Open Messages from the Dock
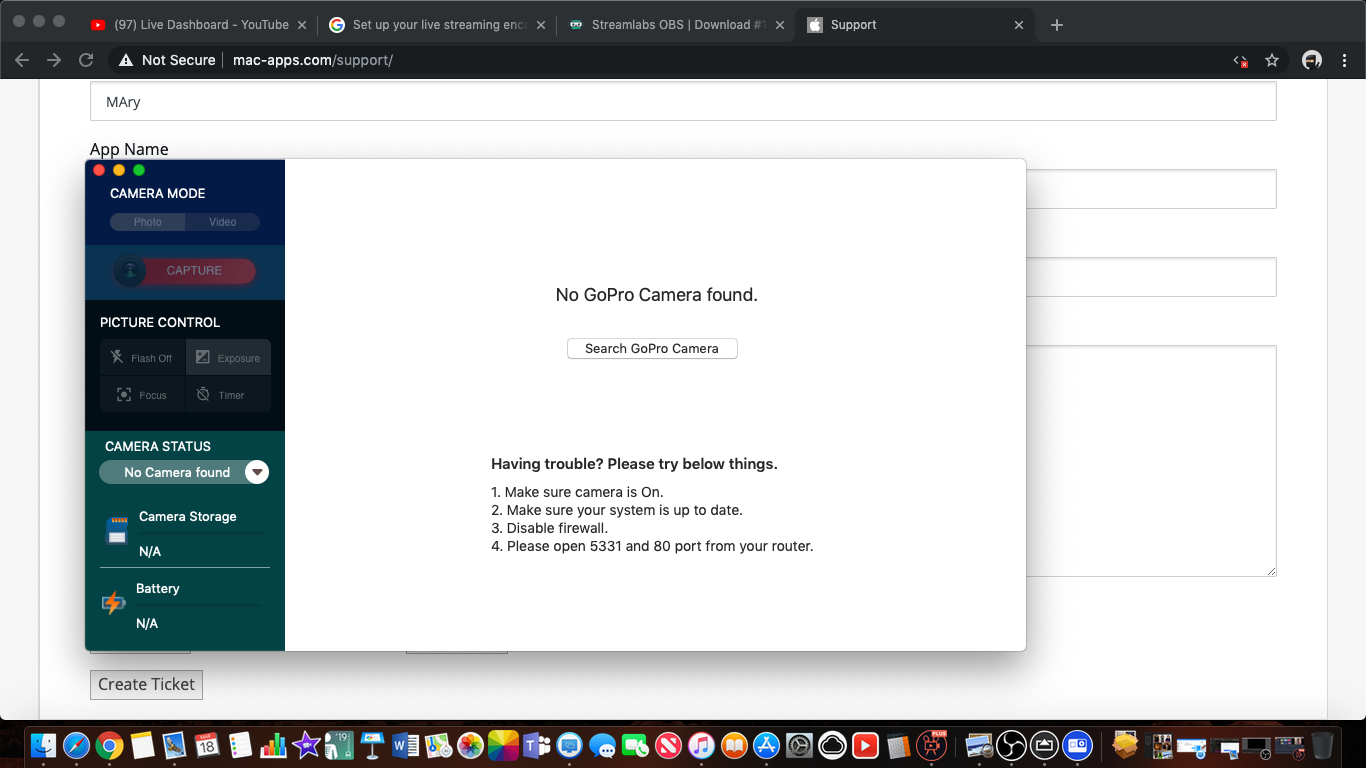This screenshot has width=1366, height=768. click(x=602, y=744)
